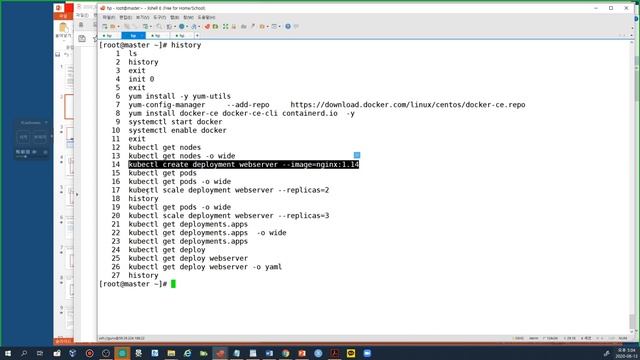Click the docker-ce.repo URL on line 7

(x=408, y=105)
